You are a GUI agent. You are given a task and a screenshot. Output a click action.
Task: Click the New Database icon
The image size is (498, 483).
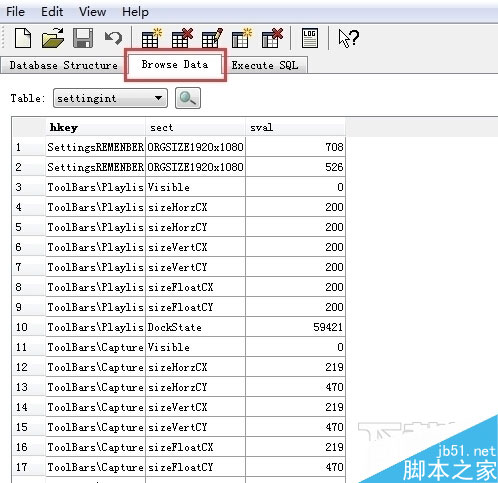click(x=23, y=38)
